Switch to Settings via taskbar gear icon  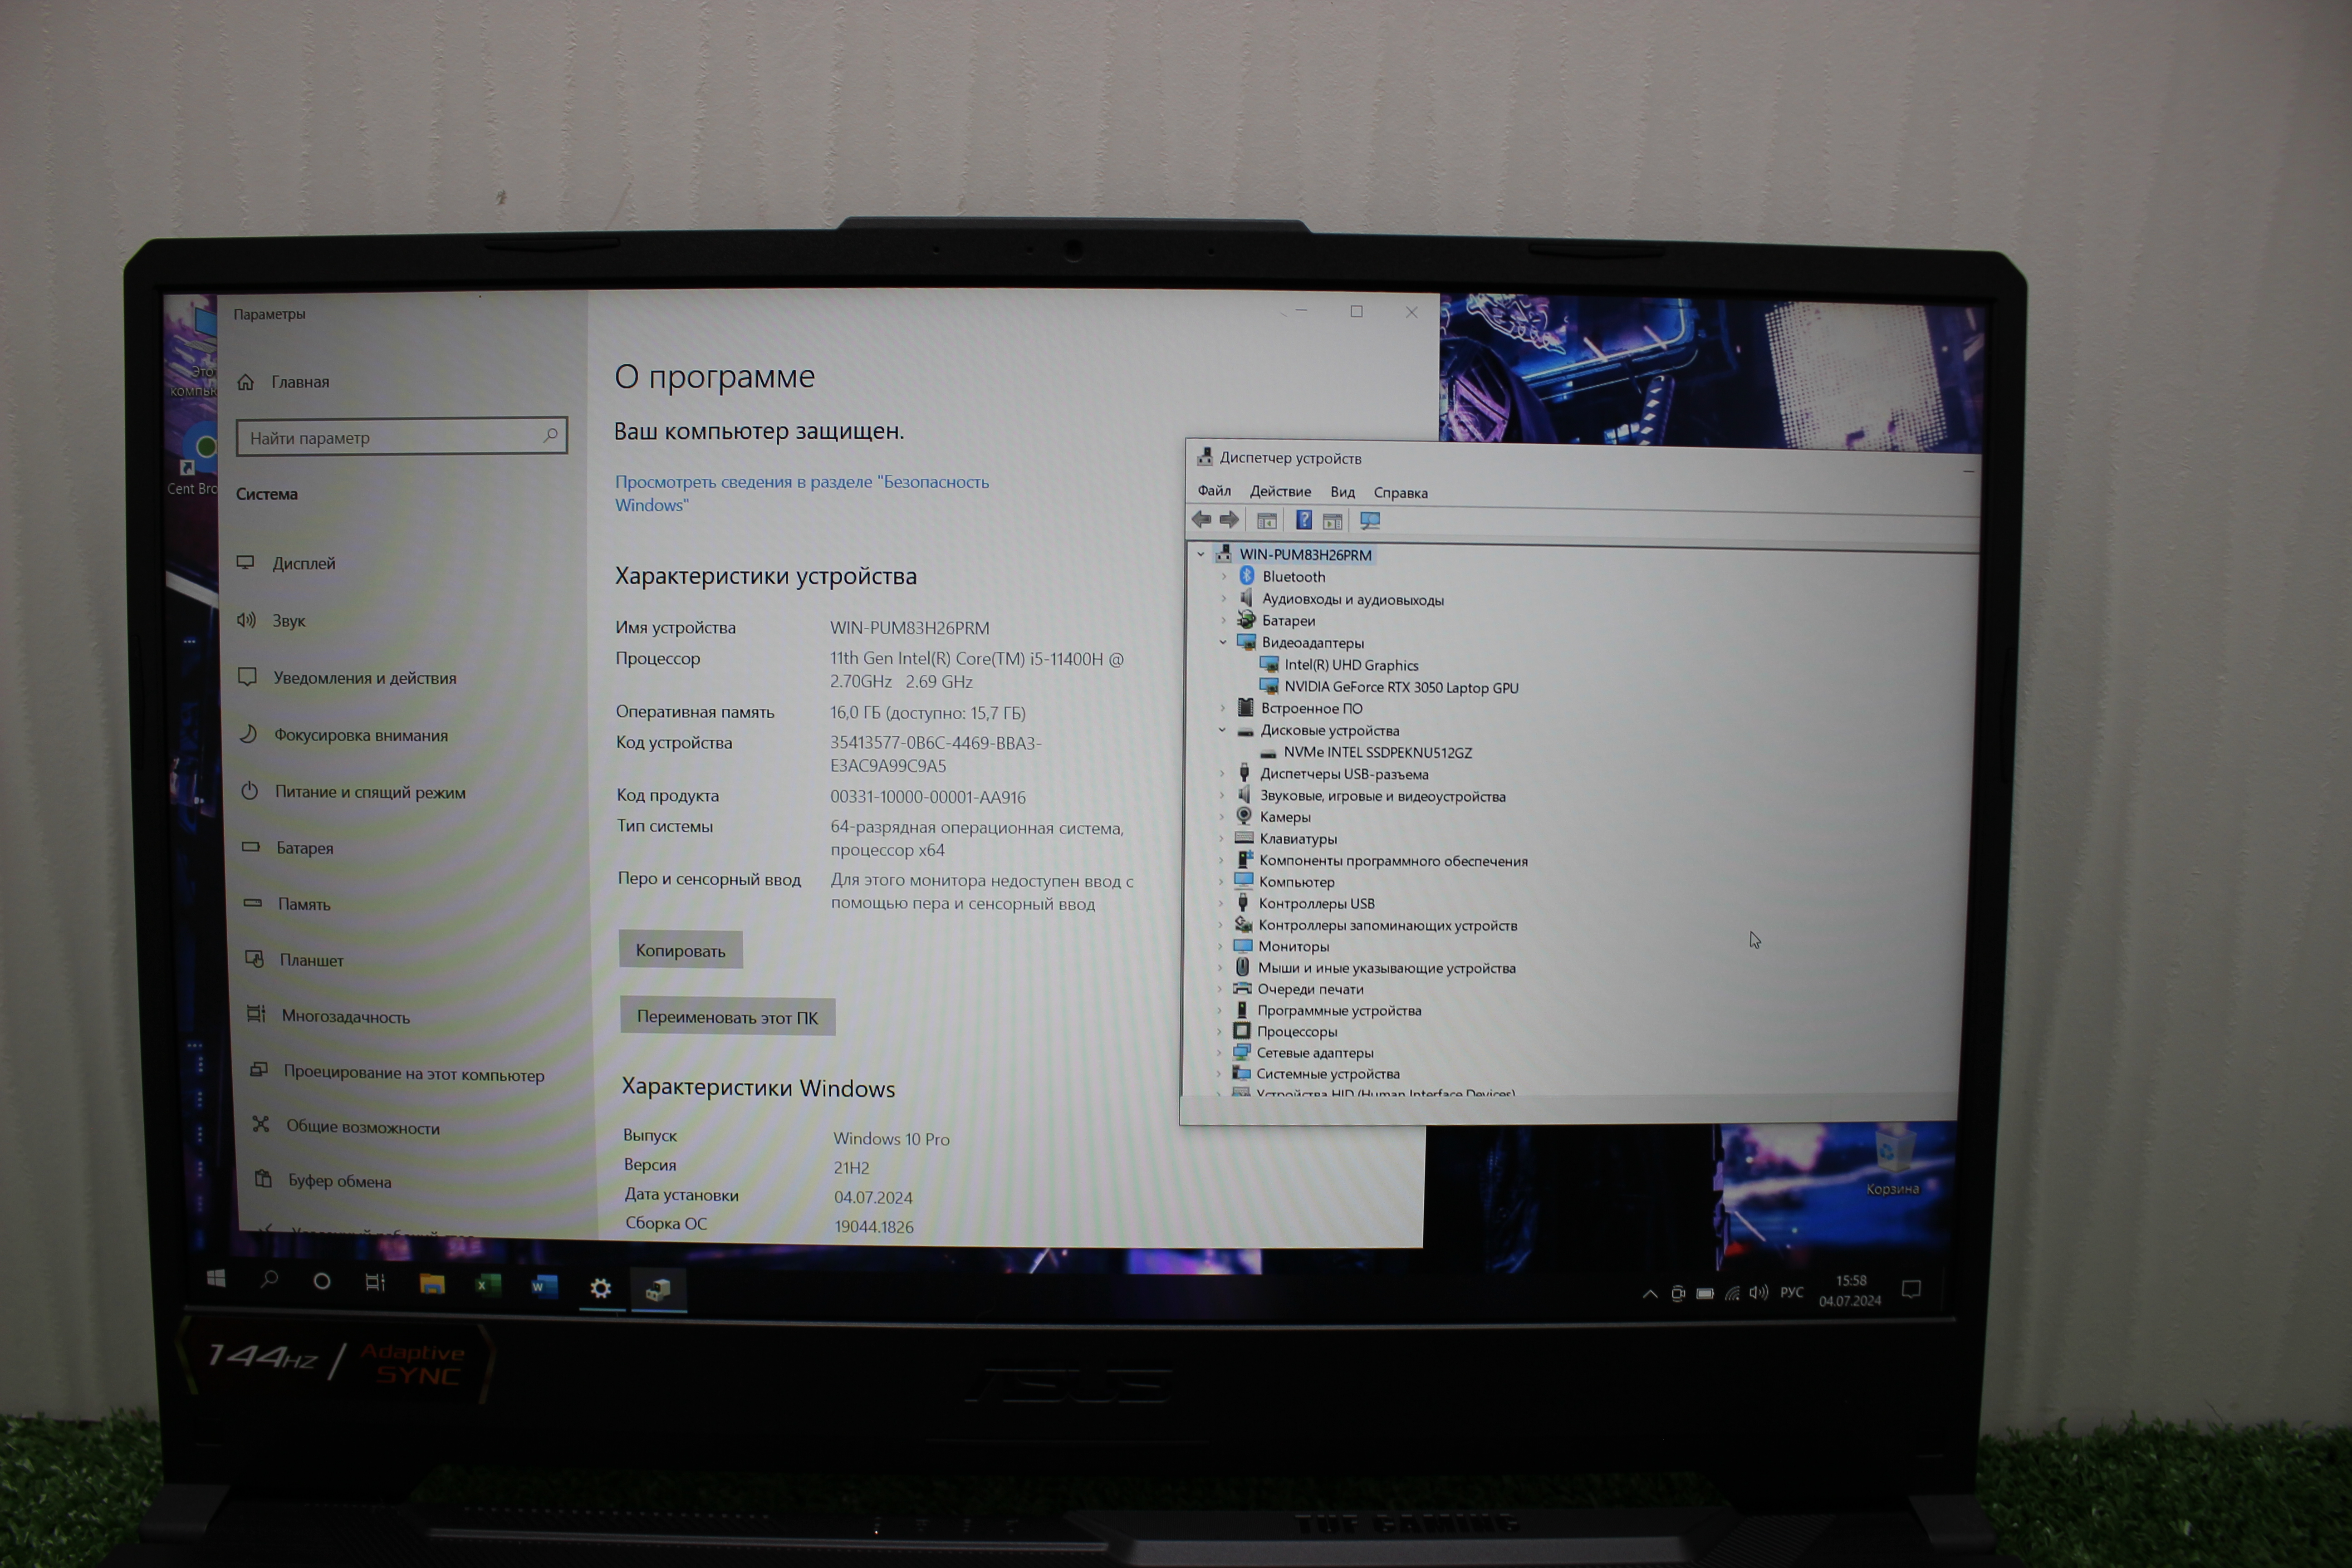coord(600,1288)
